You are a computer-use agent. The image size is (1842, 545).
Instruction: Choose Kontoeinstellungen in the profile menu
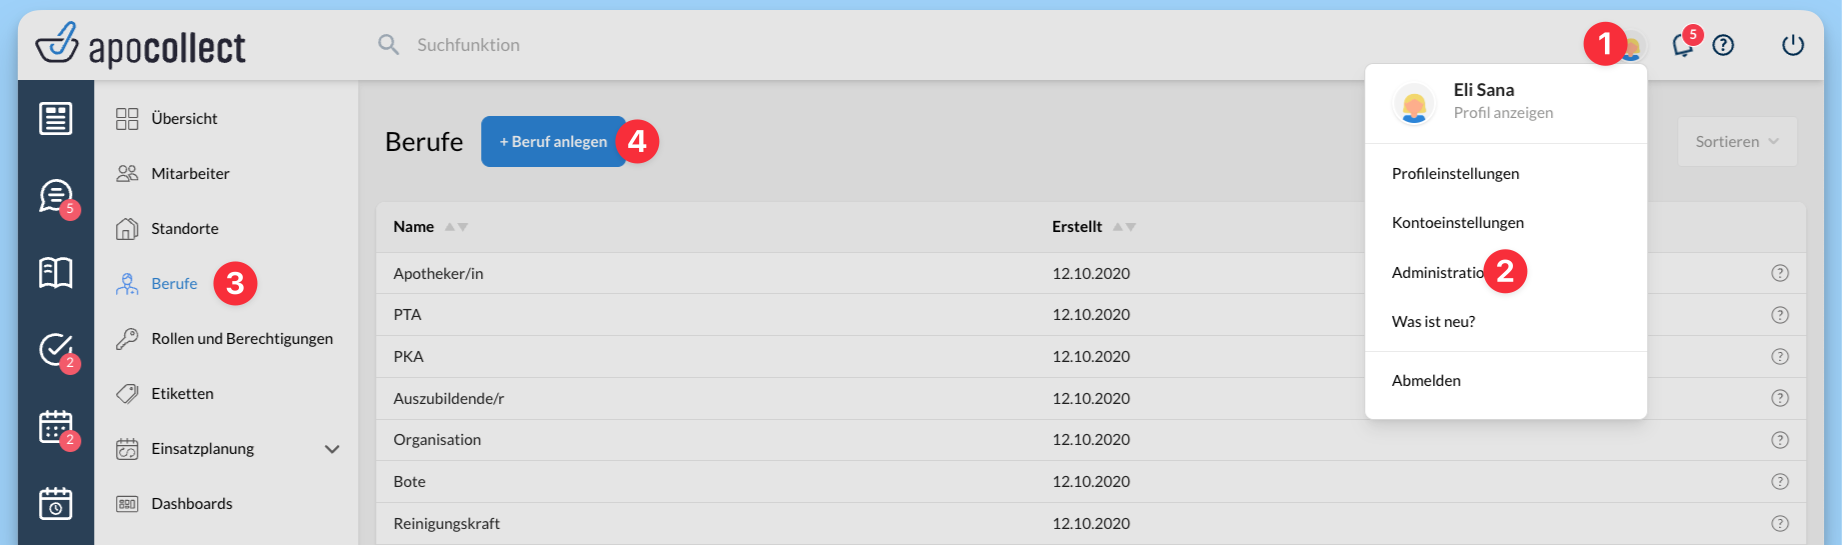click(1457, 223)
